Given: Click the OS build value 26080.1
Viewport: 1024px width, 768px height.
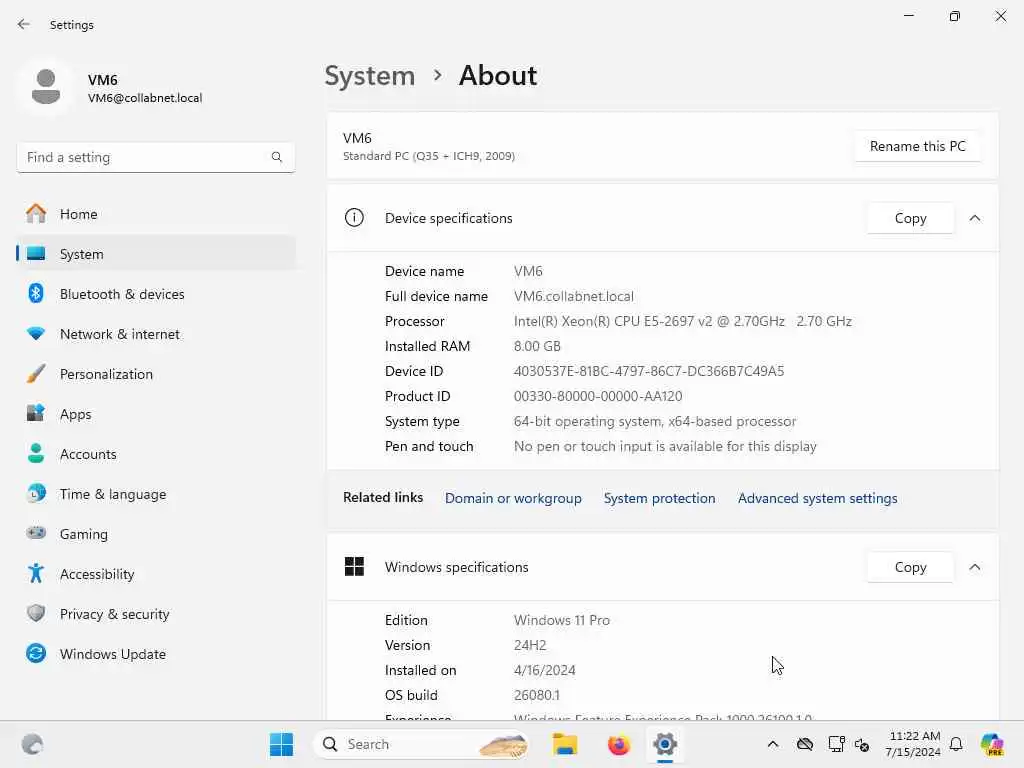Looking at the screenshot, I should pos(536,695).
